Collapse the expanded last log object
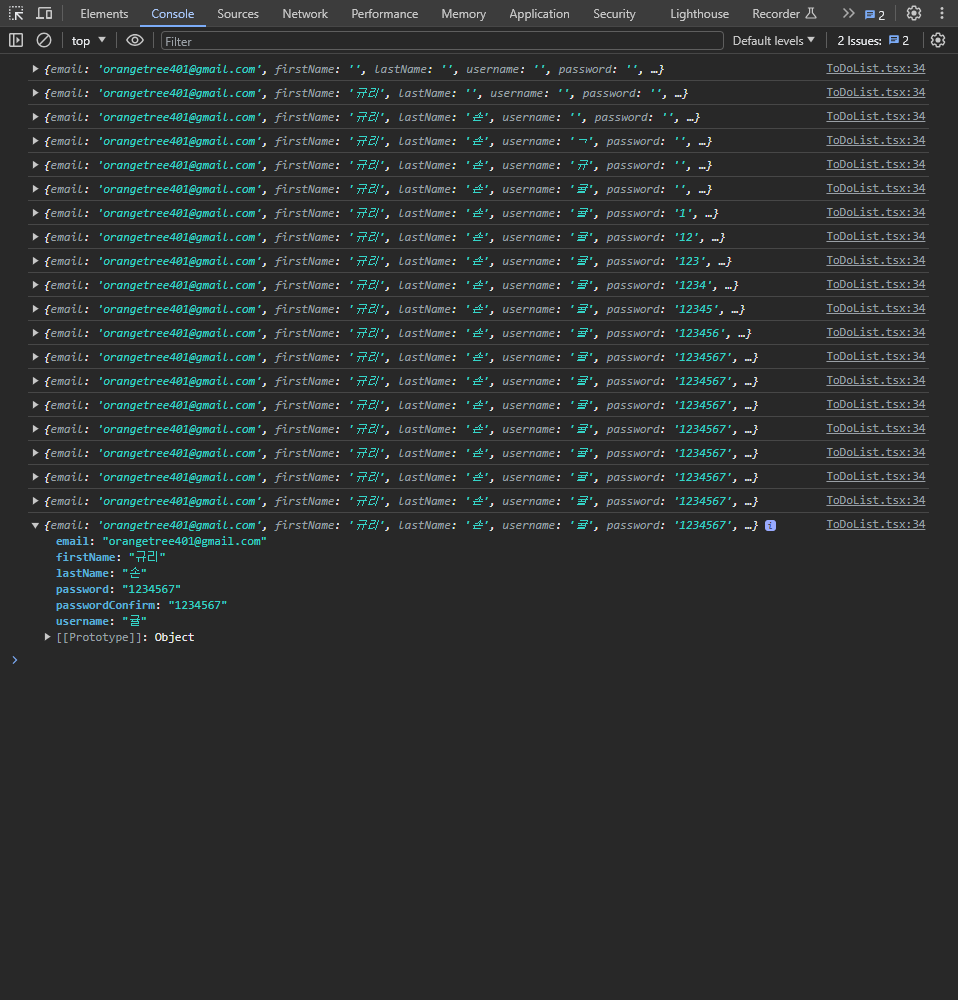Image resolution: width=958 pixels, height=1000 pixels. (x=36, y=526)
